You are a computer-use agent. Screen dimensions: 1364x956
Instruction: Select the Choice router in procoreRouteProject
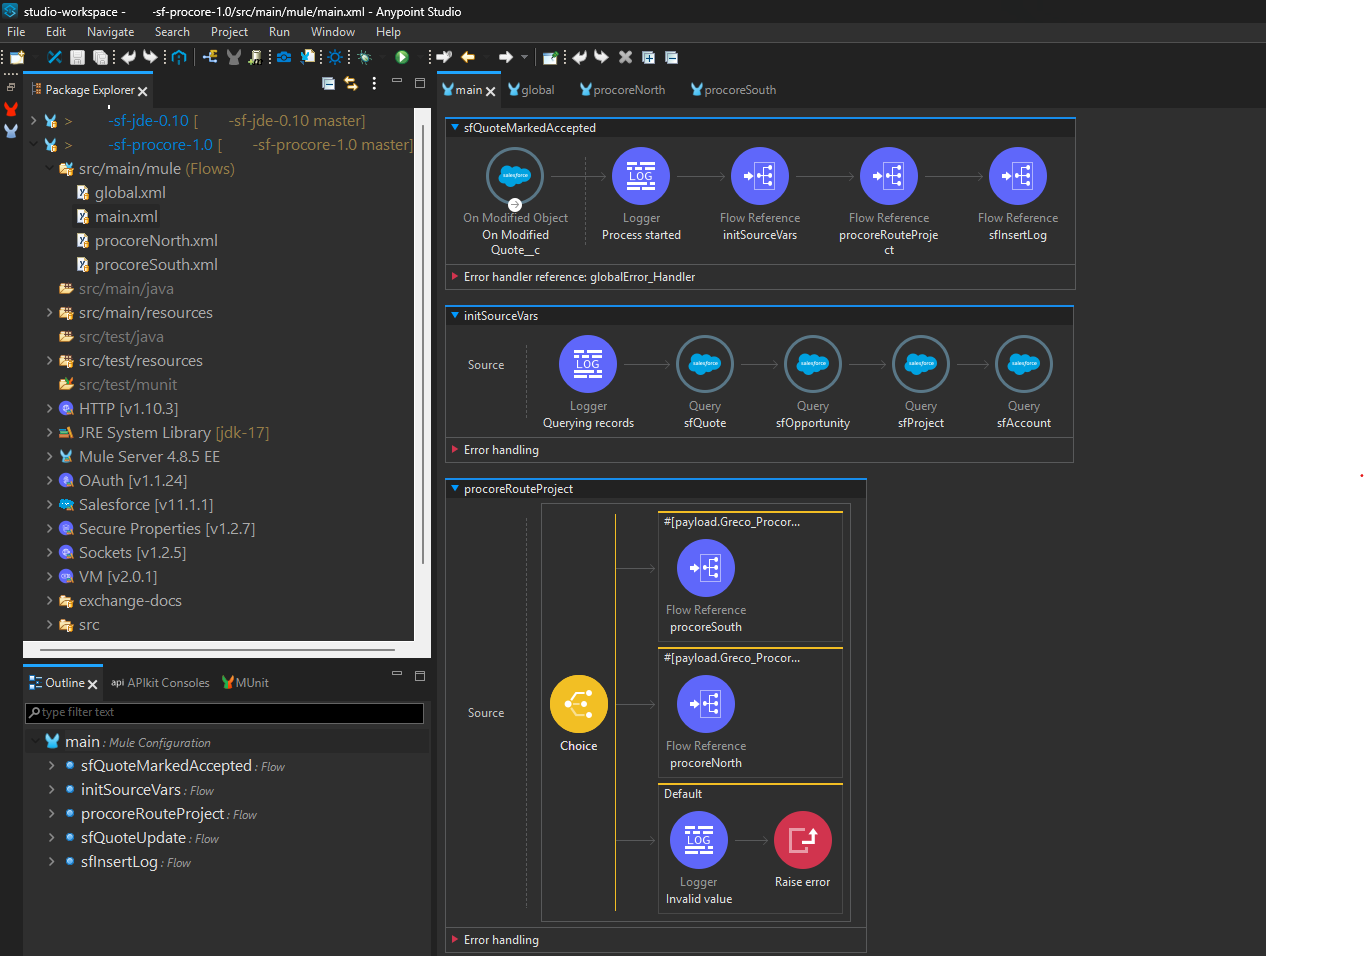[578, 703]
